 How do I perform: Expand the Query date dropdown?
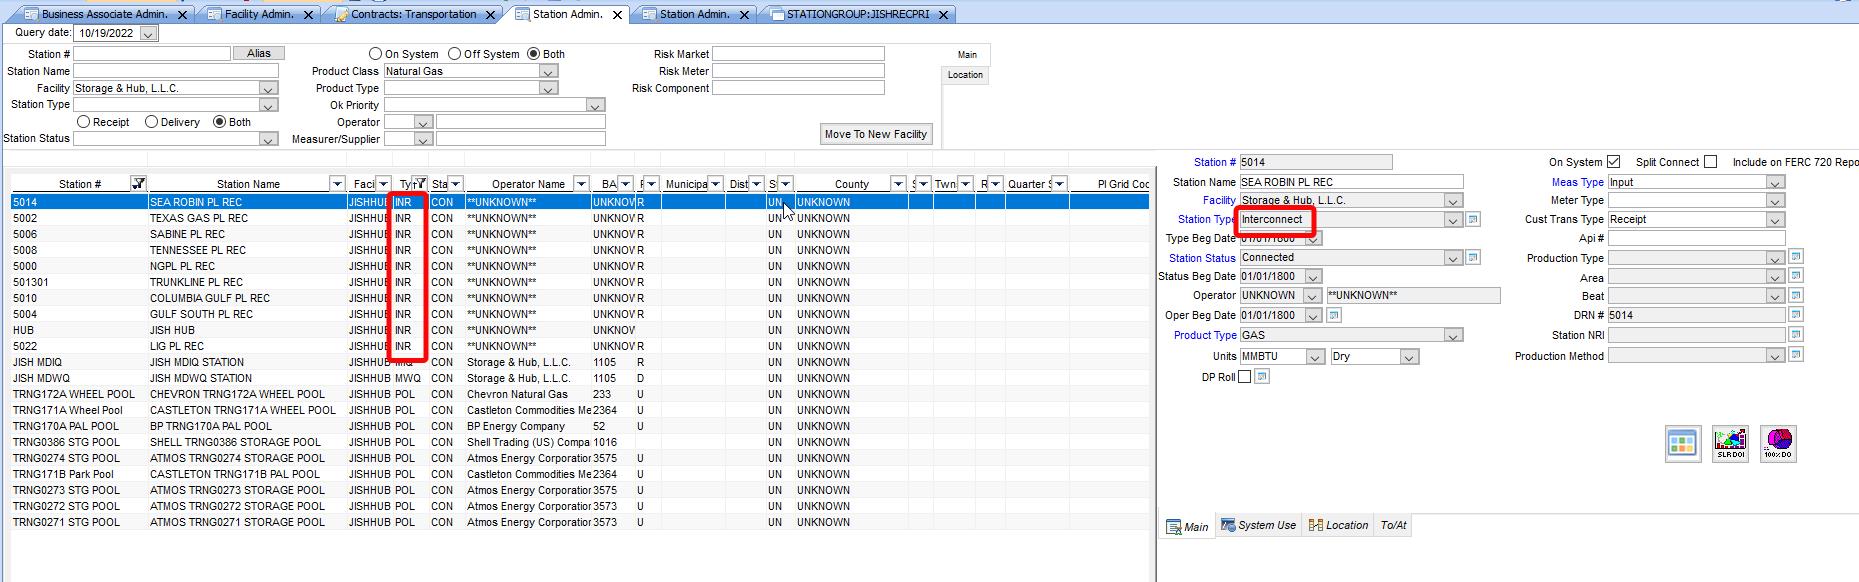point(148,34)
